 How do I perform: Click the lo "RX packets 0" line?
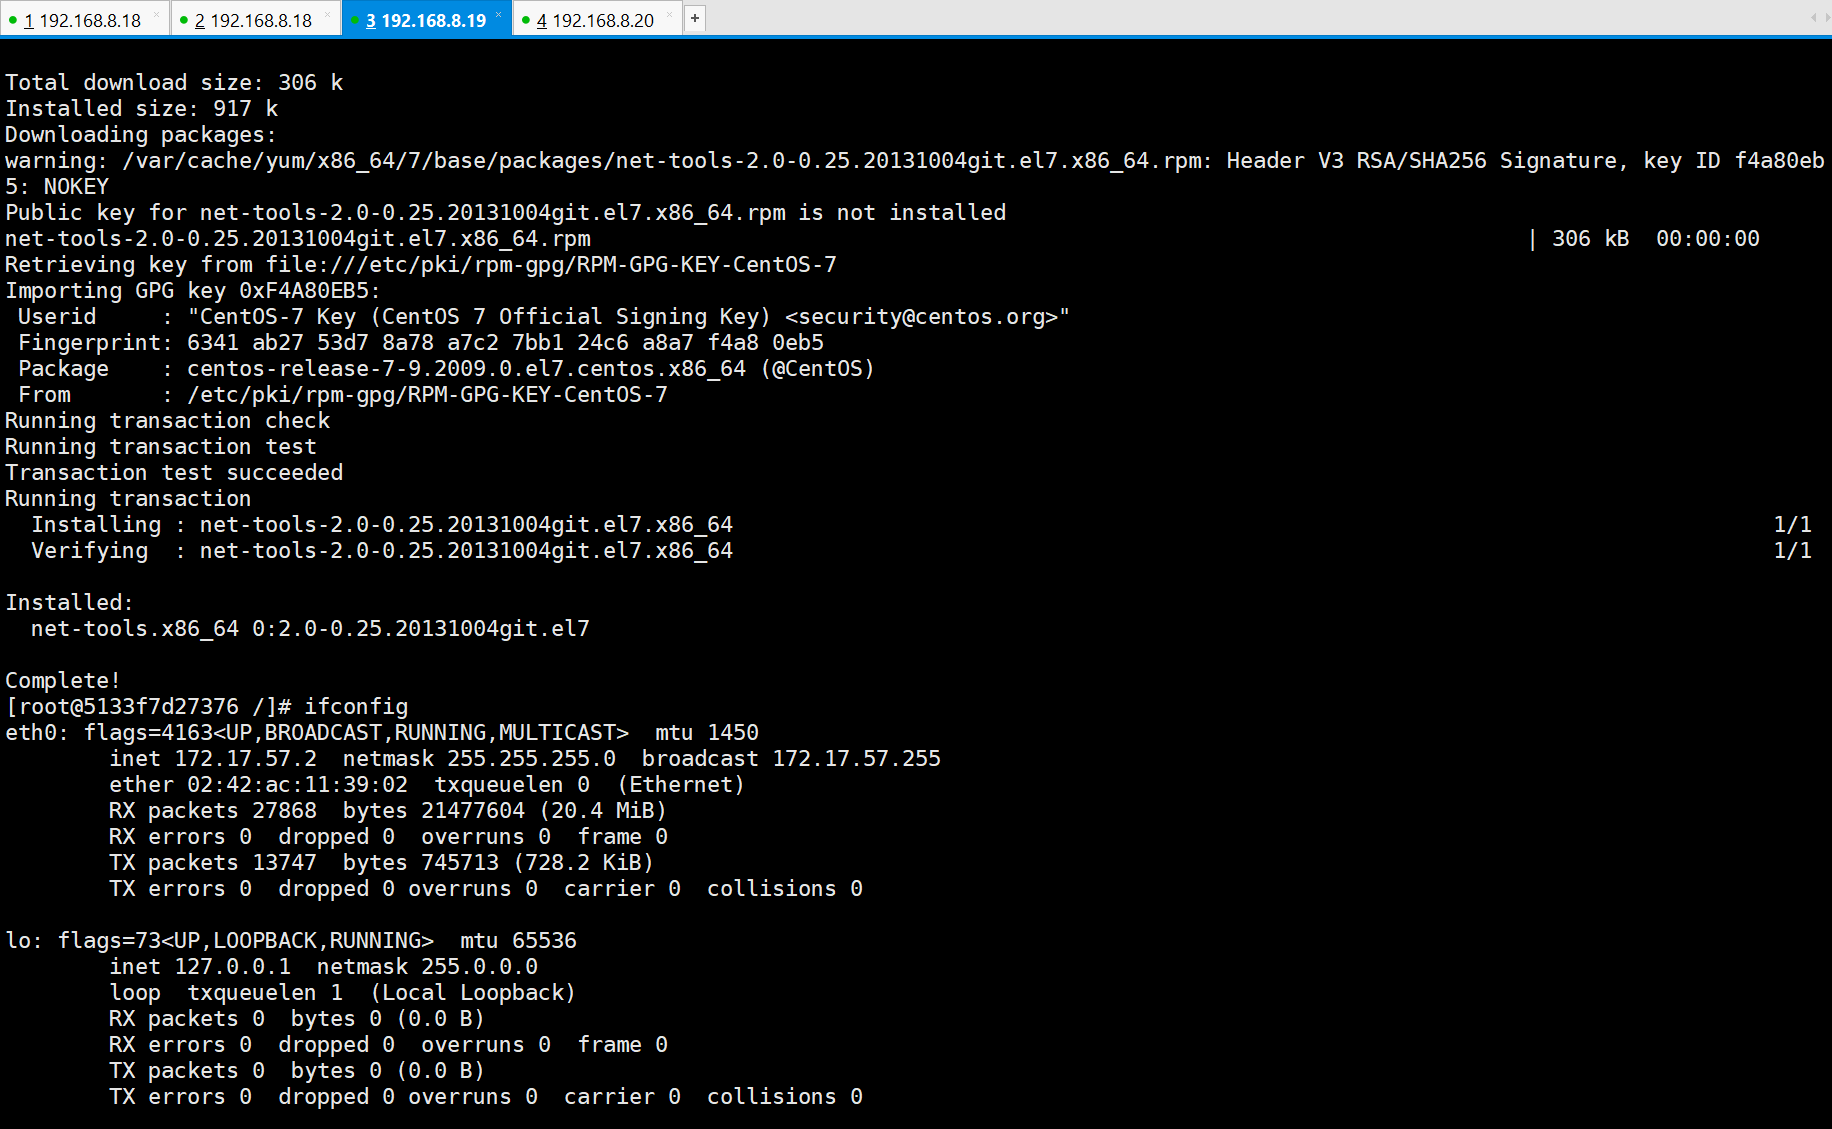pos(297,1019)
